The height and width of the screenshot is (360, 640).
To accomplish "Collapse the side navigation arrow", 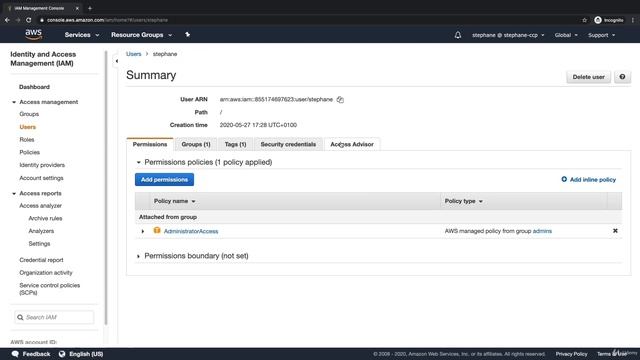I will pyautogui.click(x=116, y=61).
